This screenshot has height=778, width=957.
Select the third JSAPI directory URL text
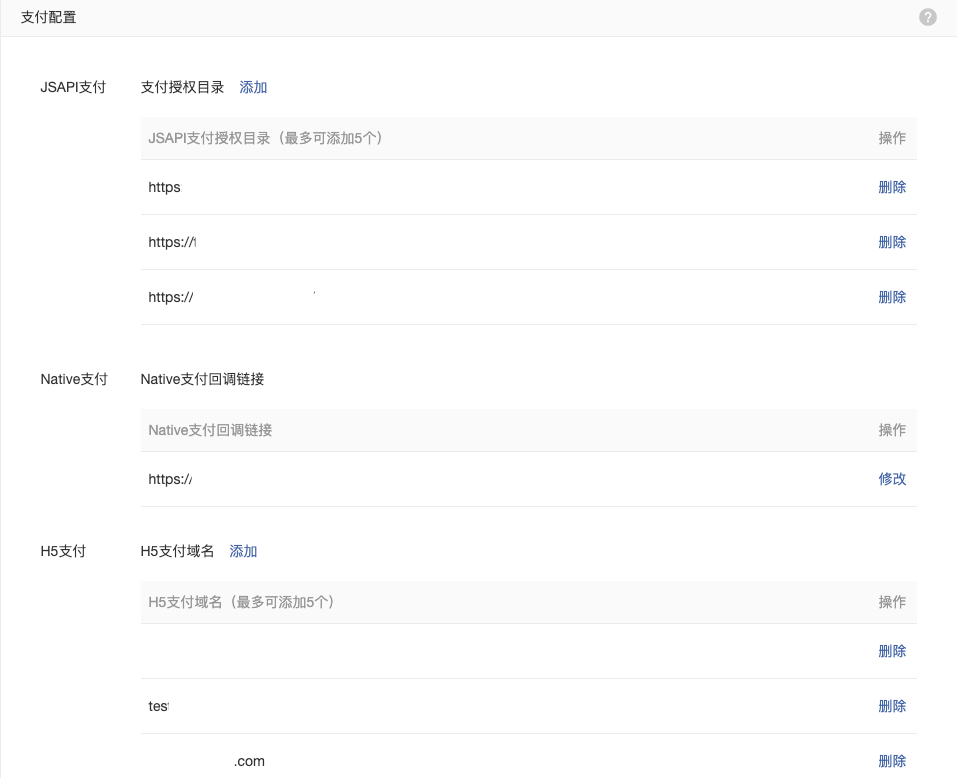[x=171, y=297]
